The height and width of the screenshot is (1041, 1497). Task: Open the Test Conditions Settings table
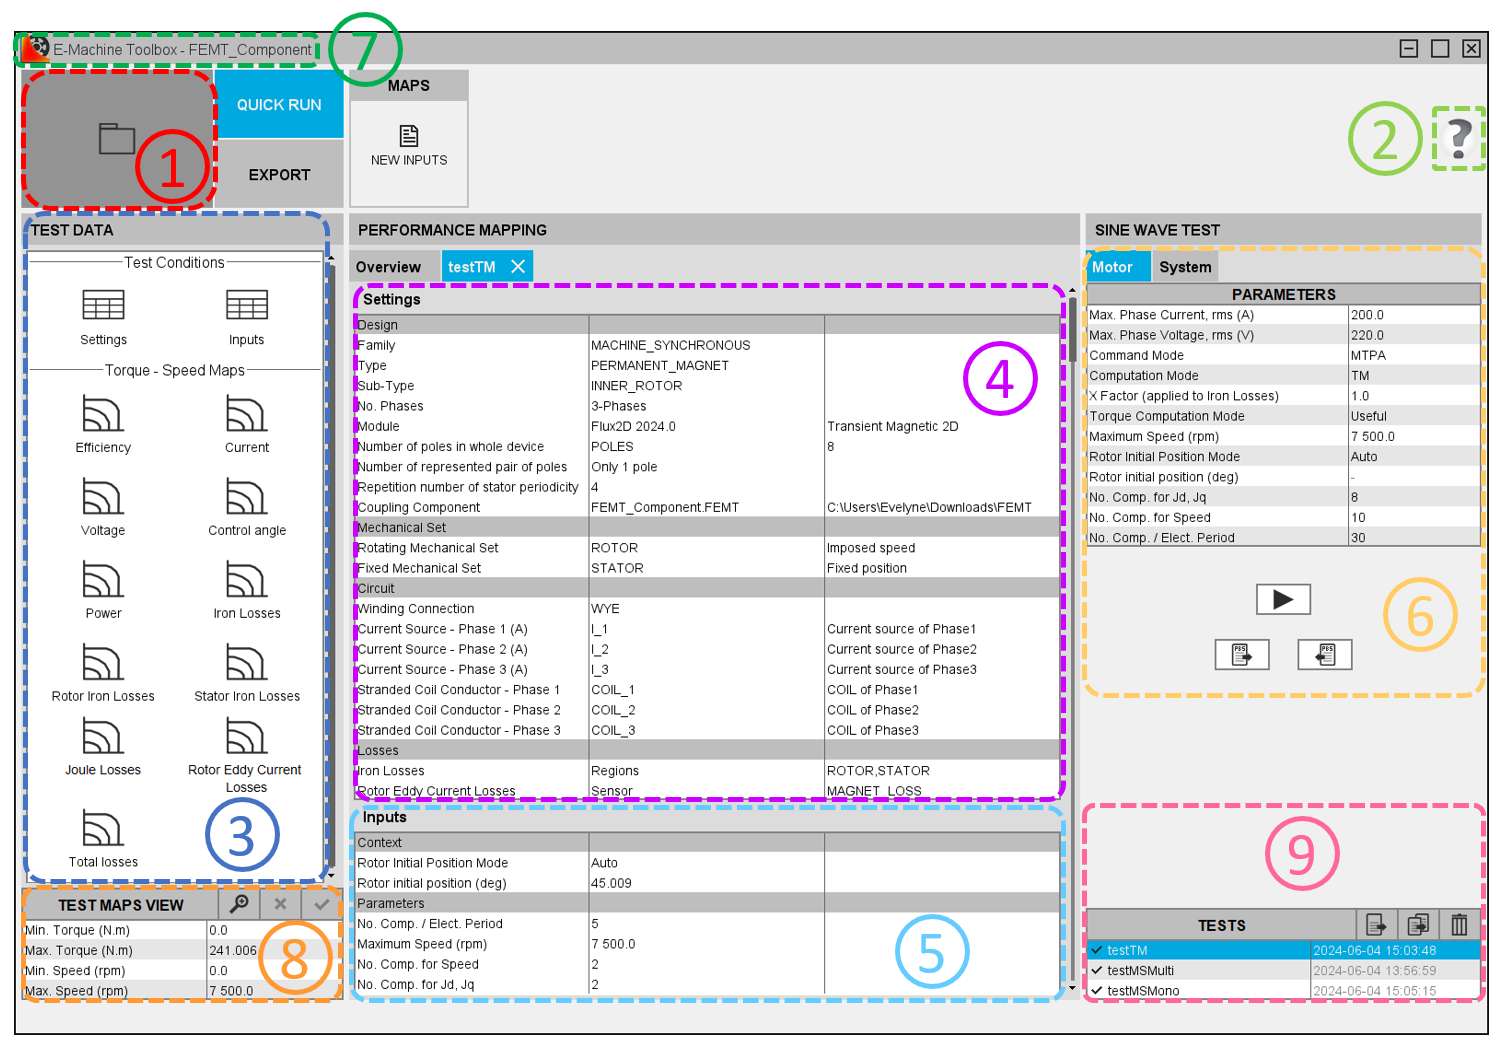click(103, 305)
